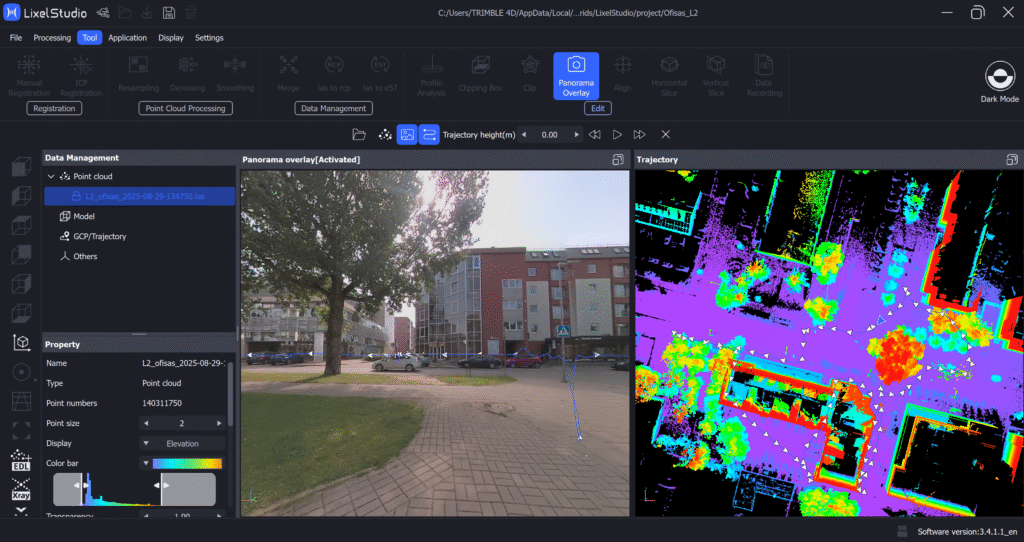Screen dimensions: 1024x542
Task: Click the Trajectory height input field
Action: [x=549, y=134]
